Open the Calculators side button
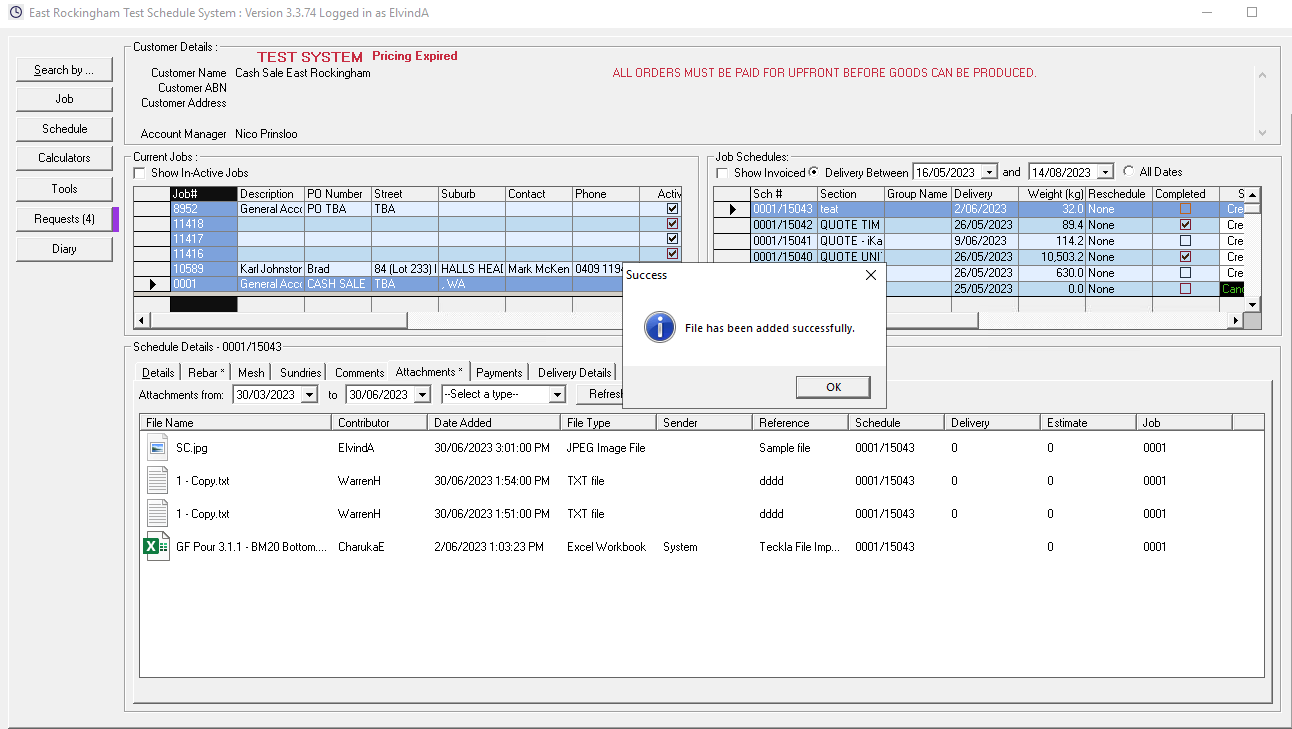Screen dimensions: 1292x729 pyautogui.click(x=64, y=158)
